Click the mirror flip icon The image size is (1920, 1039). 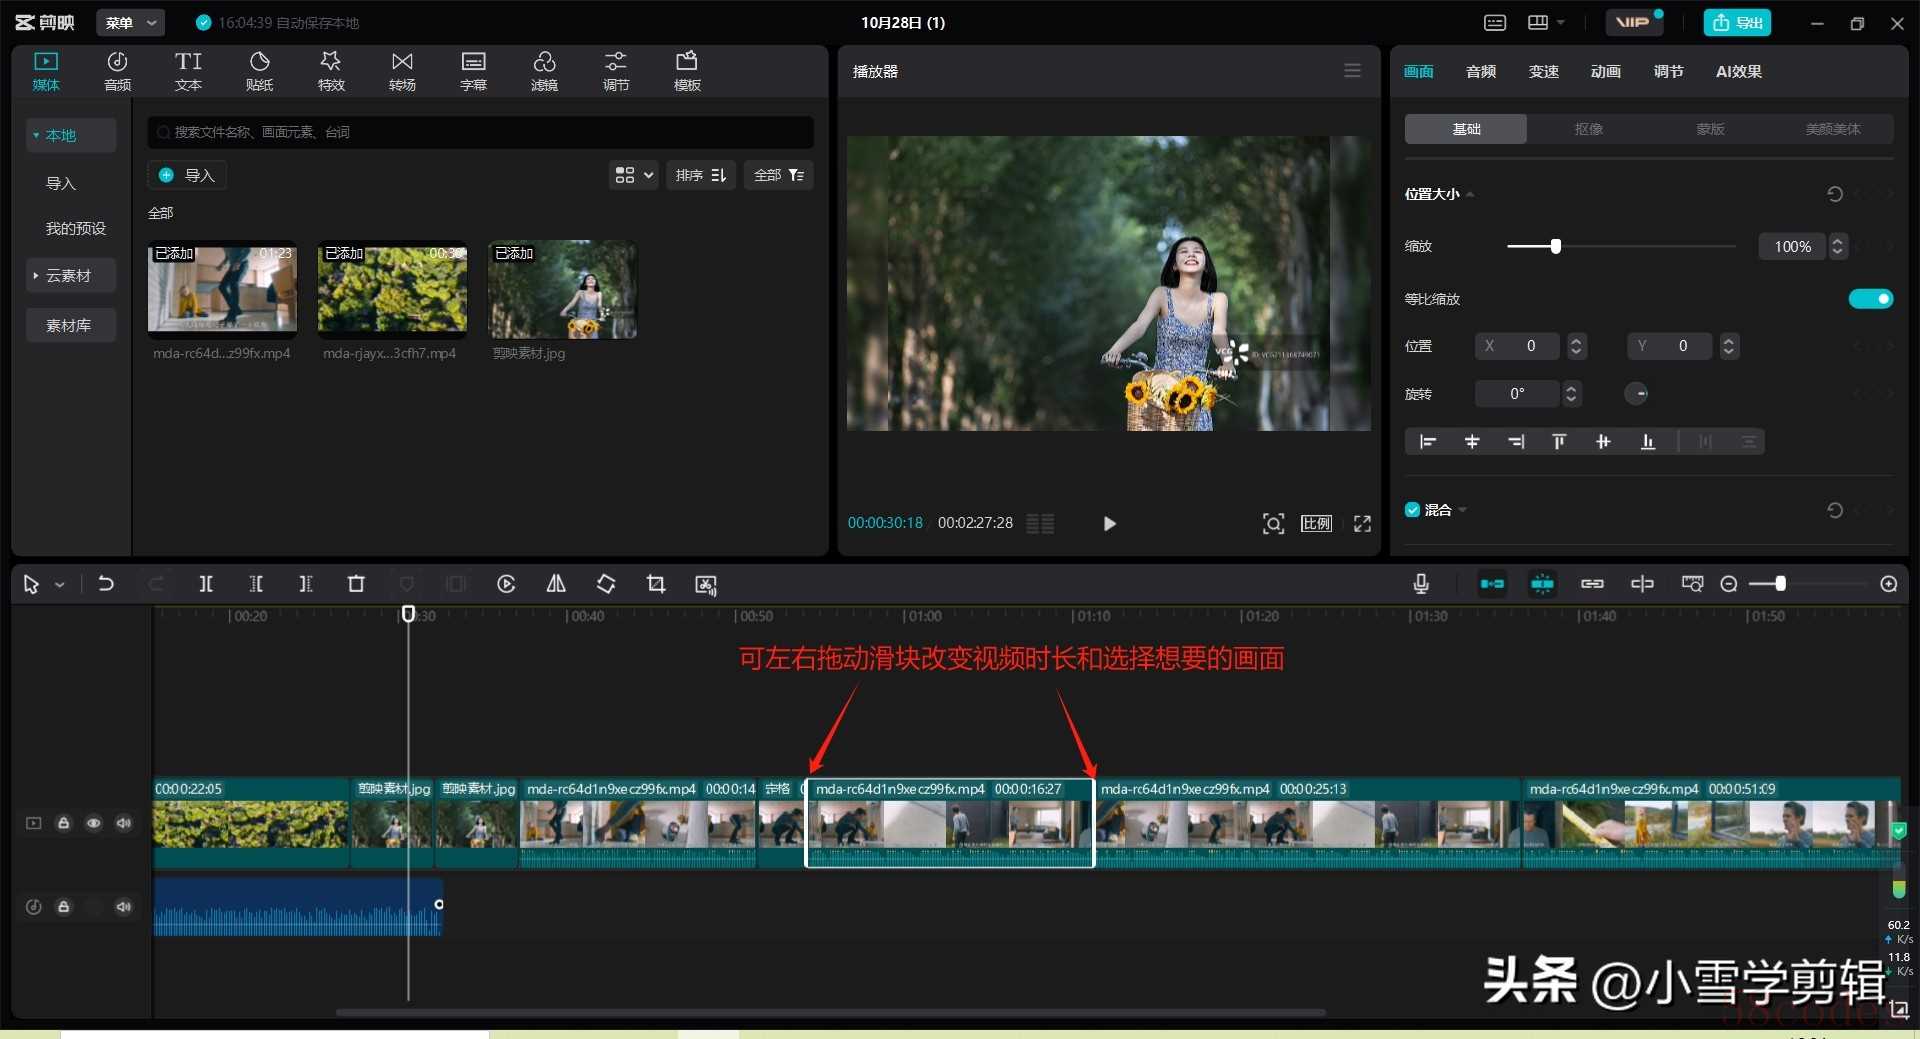(556, 584)
